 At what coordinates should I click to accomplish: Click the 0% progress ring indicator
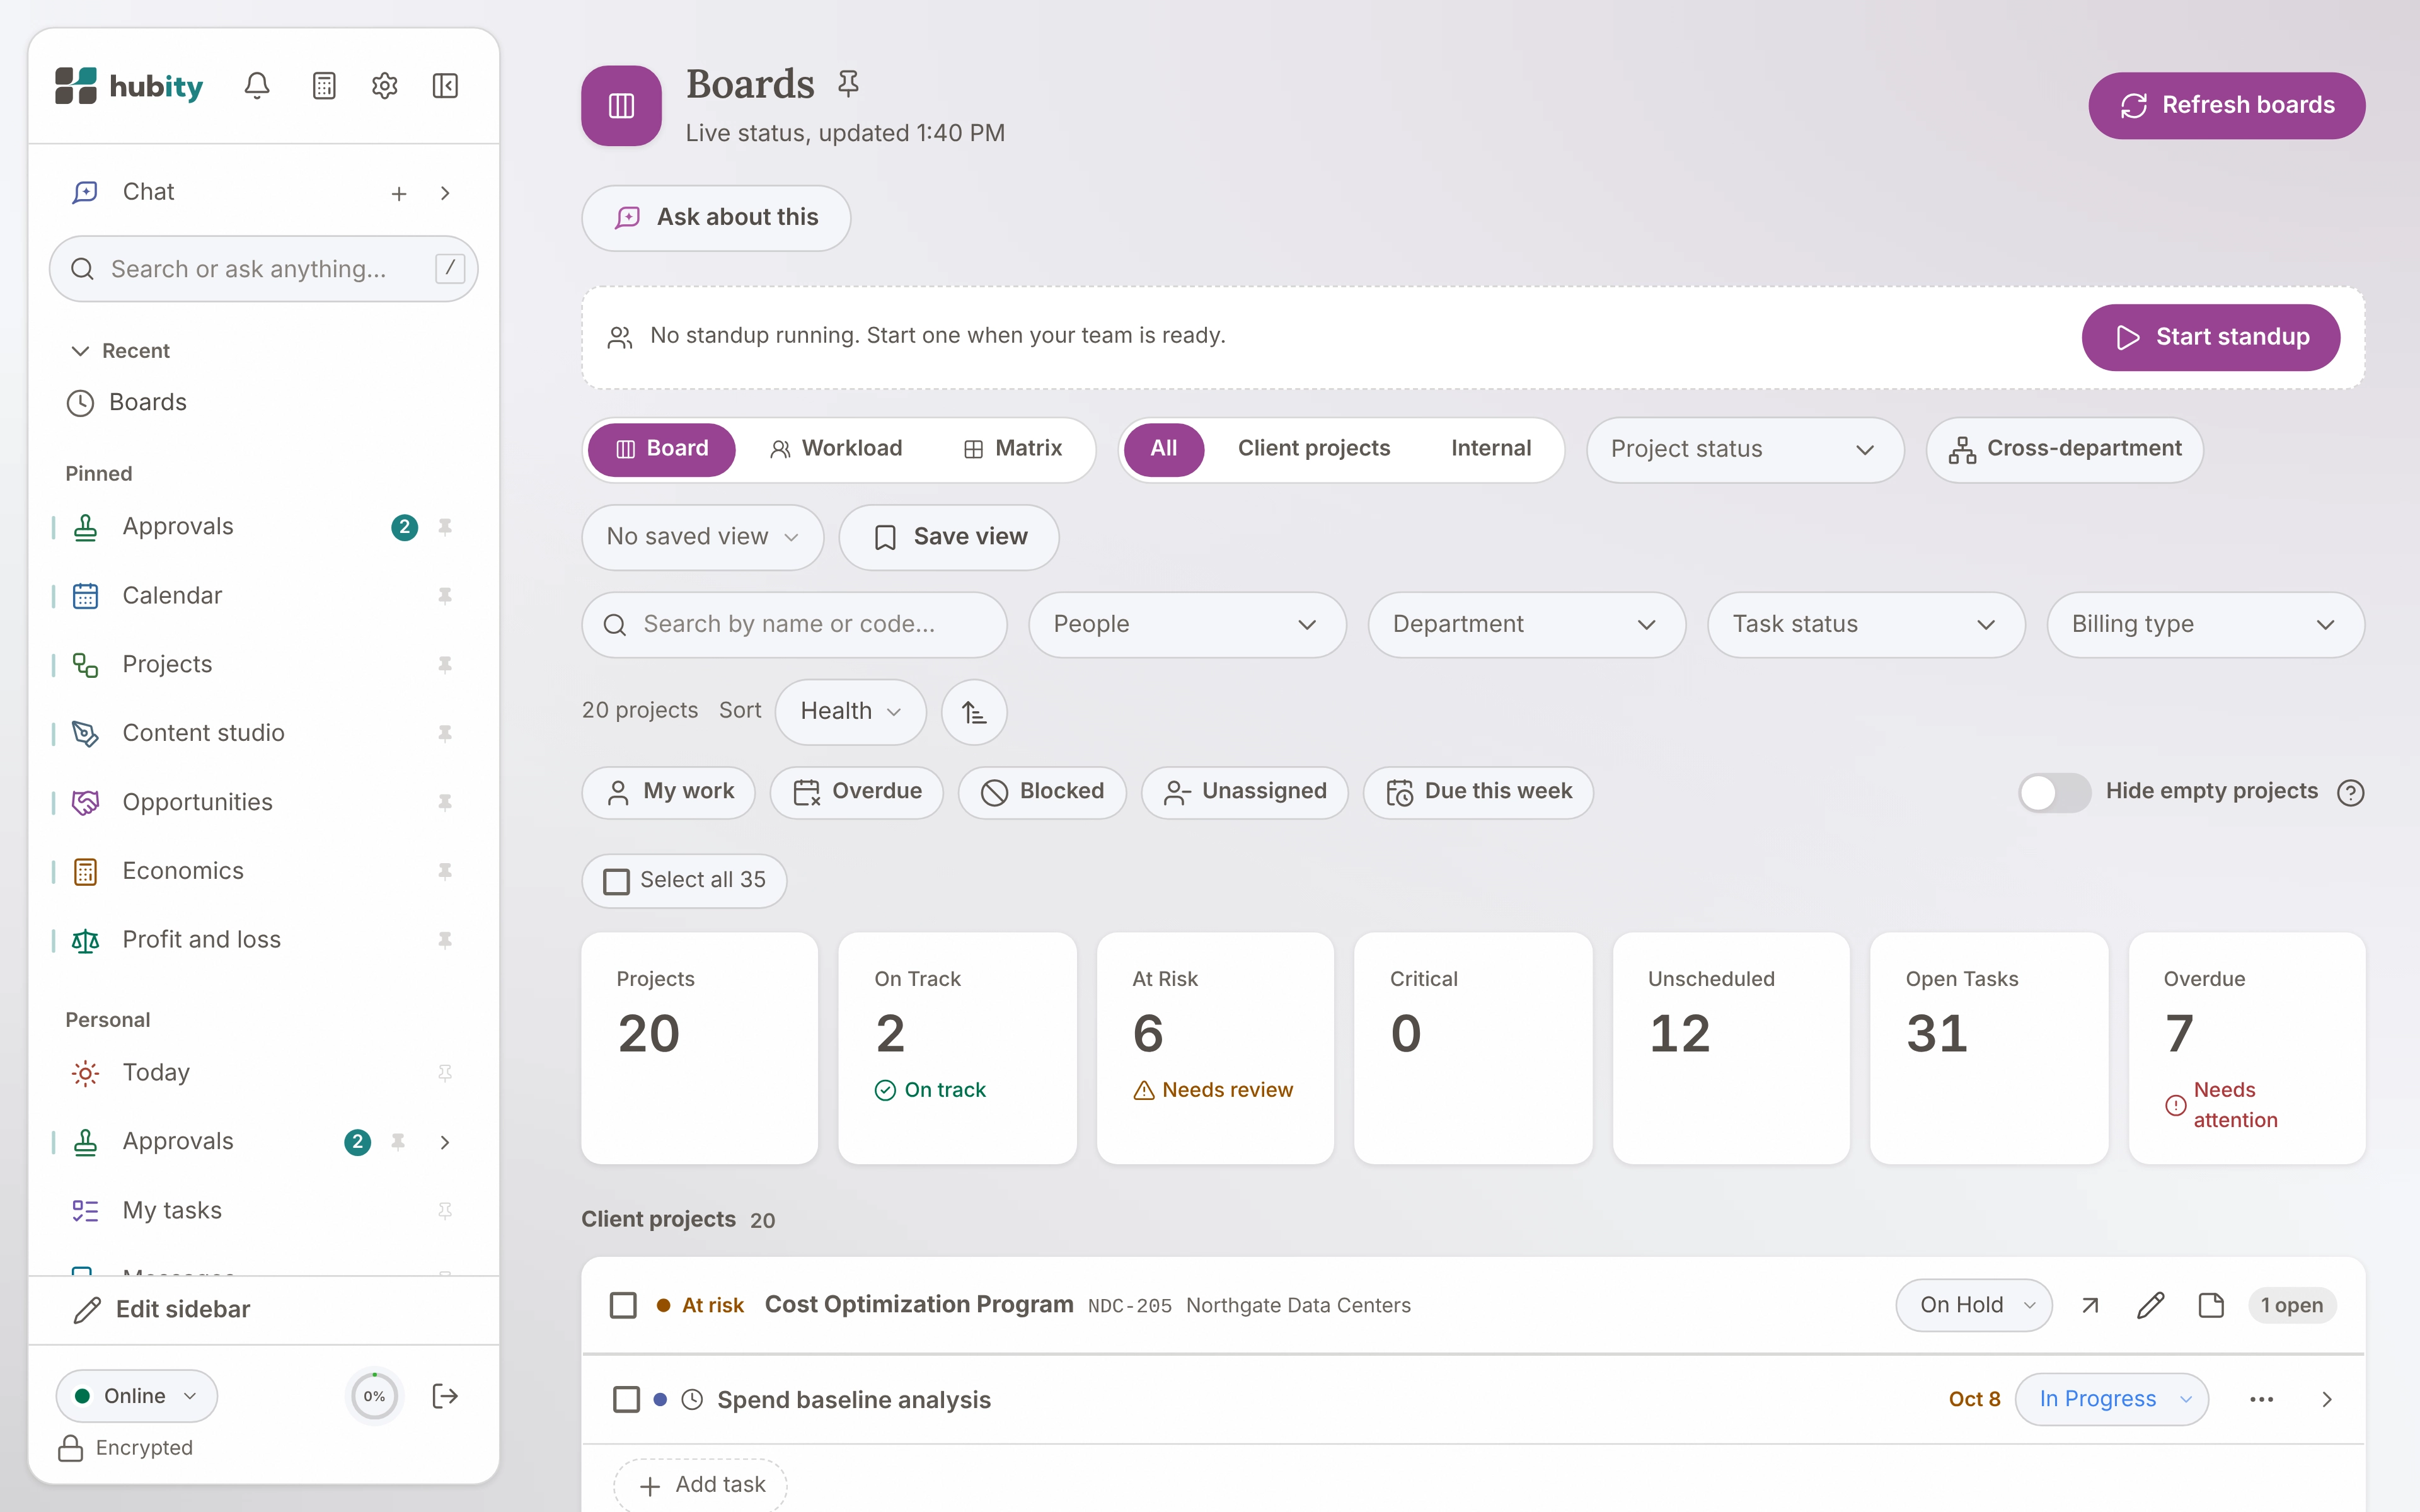[374, 1396]
